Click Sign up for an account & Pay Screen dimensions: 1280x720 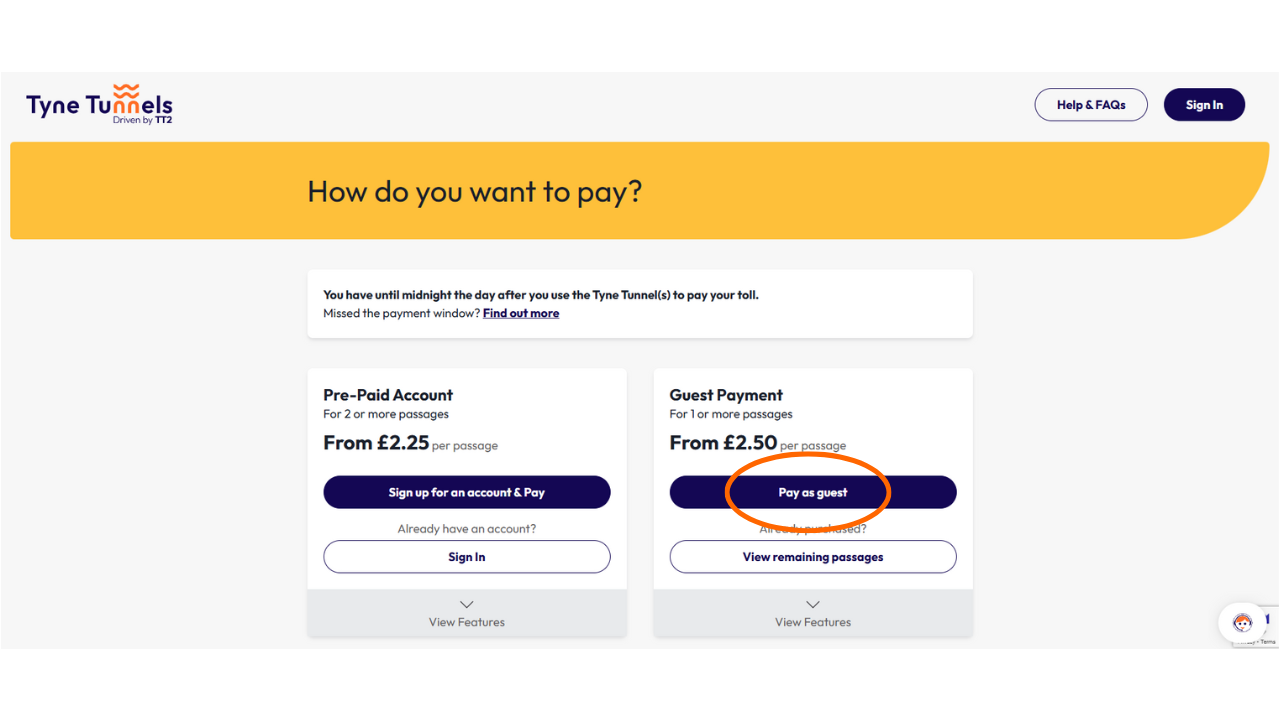(467, 492)
